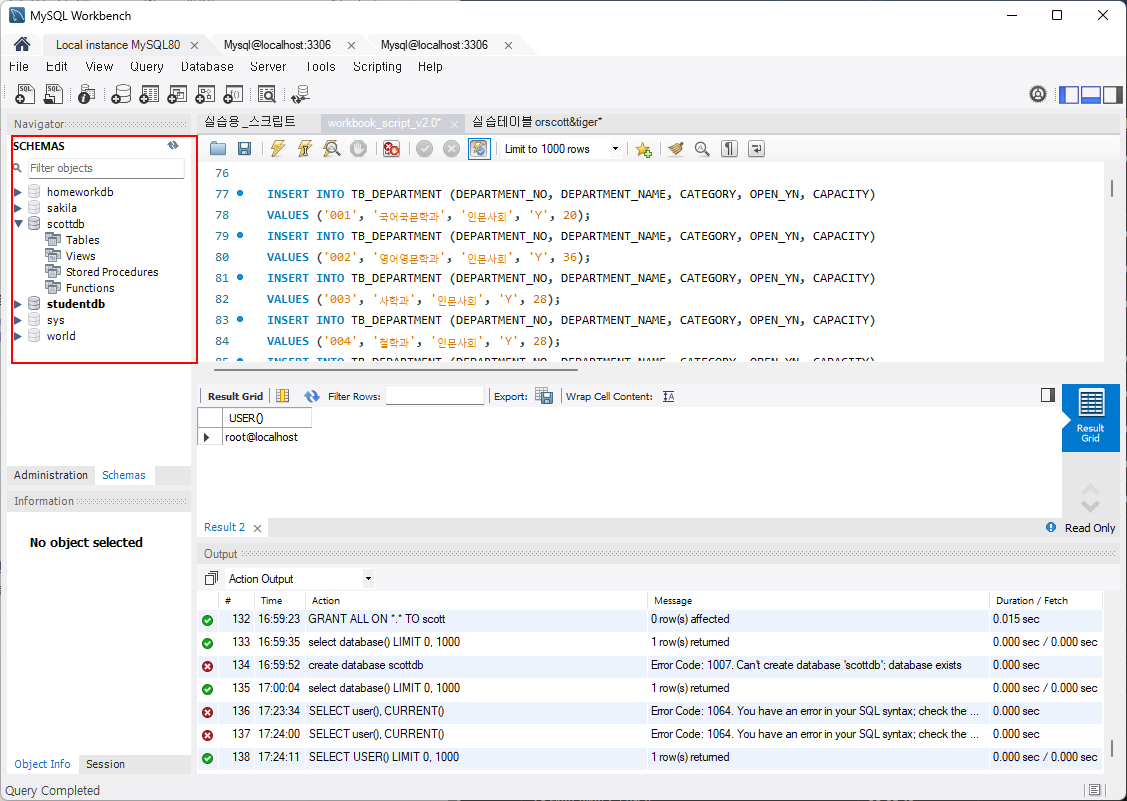Open the Database menu

pos(207,67)
